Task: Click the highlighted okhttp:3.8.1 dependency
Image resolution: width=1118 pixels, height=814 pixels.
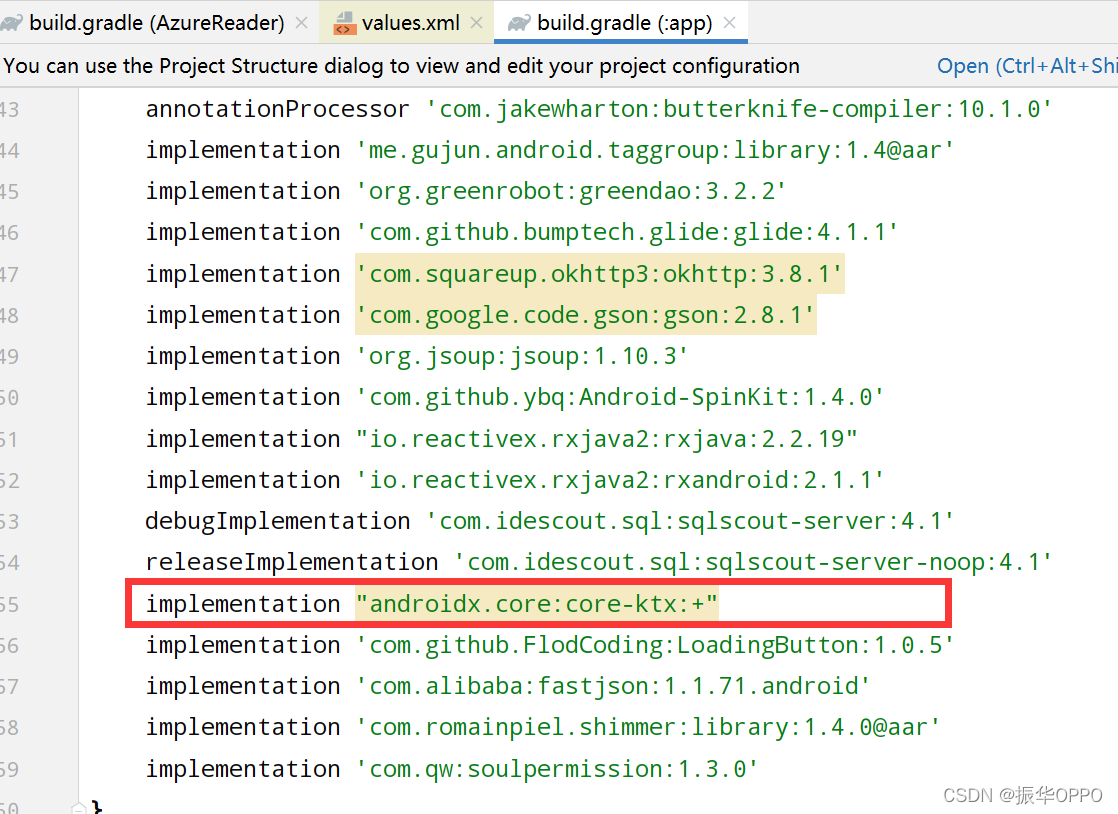Action: click(599, 274)
